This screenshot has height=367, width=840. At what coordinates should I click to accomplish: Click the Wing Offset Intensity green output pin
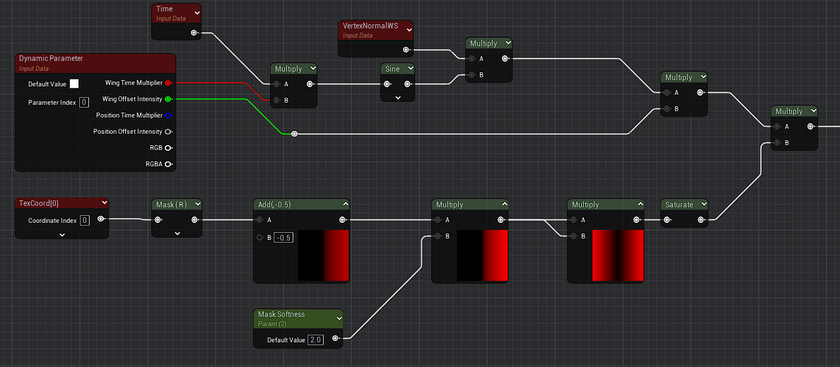(168, 99)
